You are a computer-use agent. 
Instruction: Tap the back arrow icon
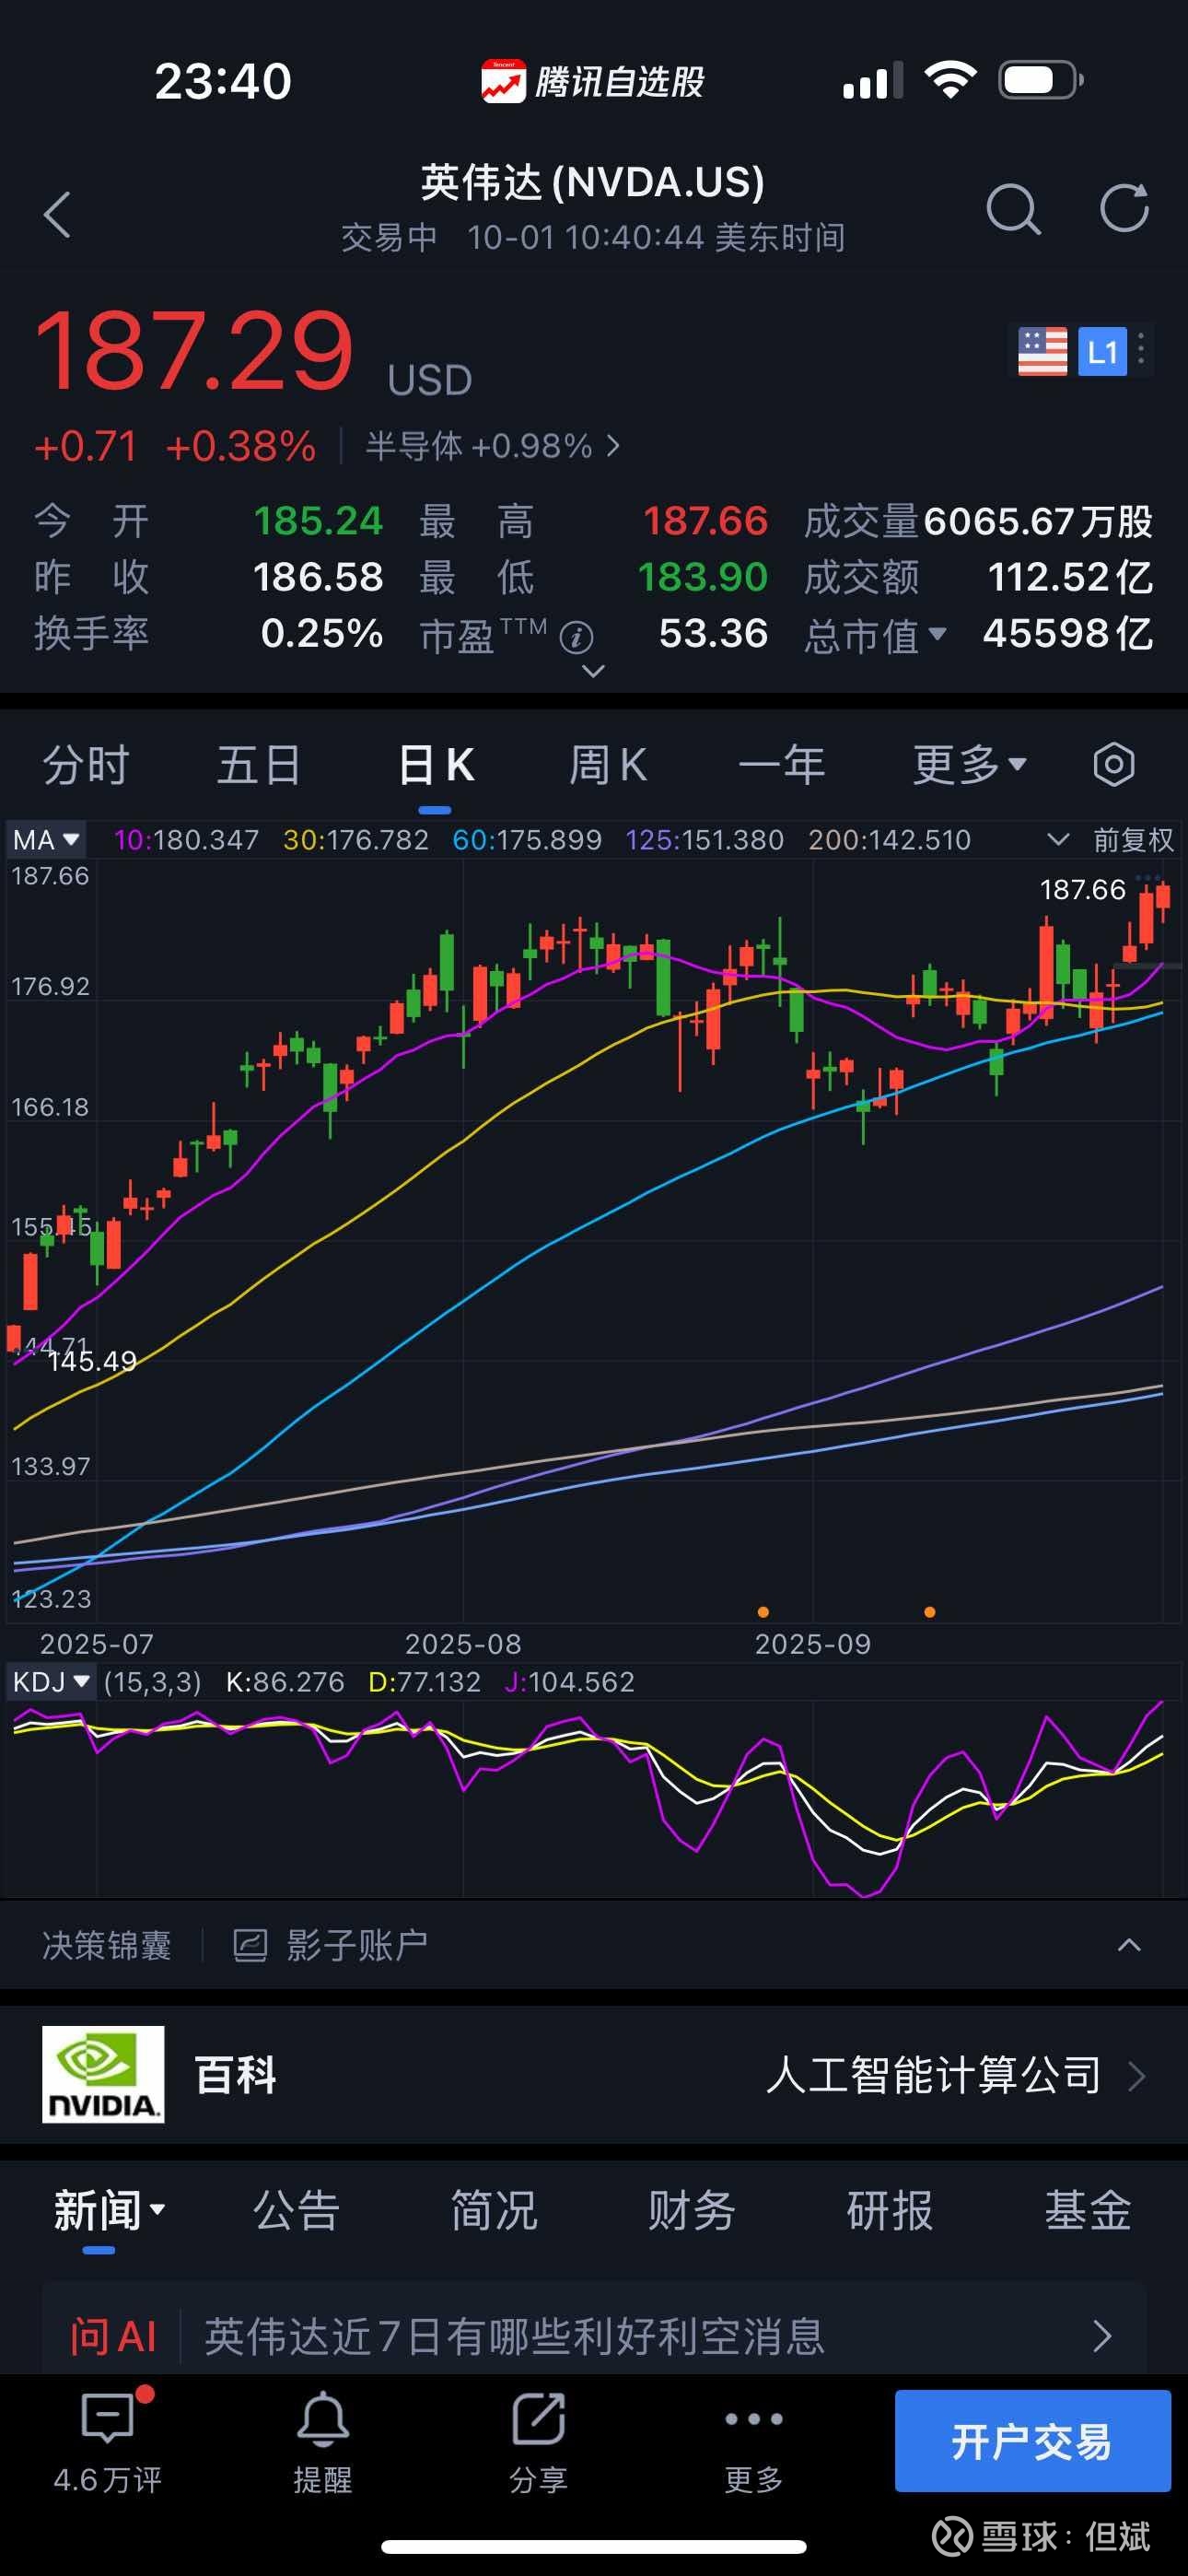coord(58,214)
